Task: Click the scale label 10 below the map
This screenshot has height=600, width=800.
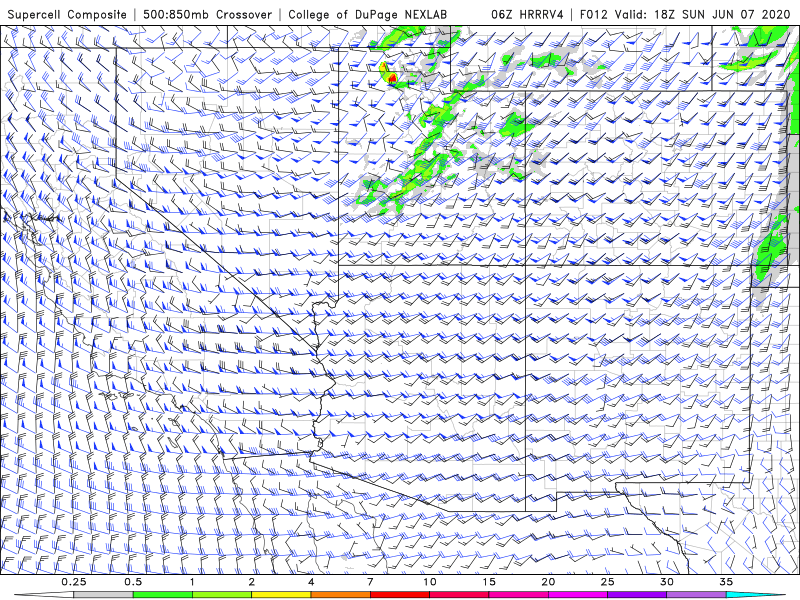Action: [430, 582]
